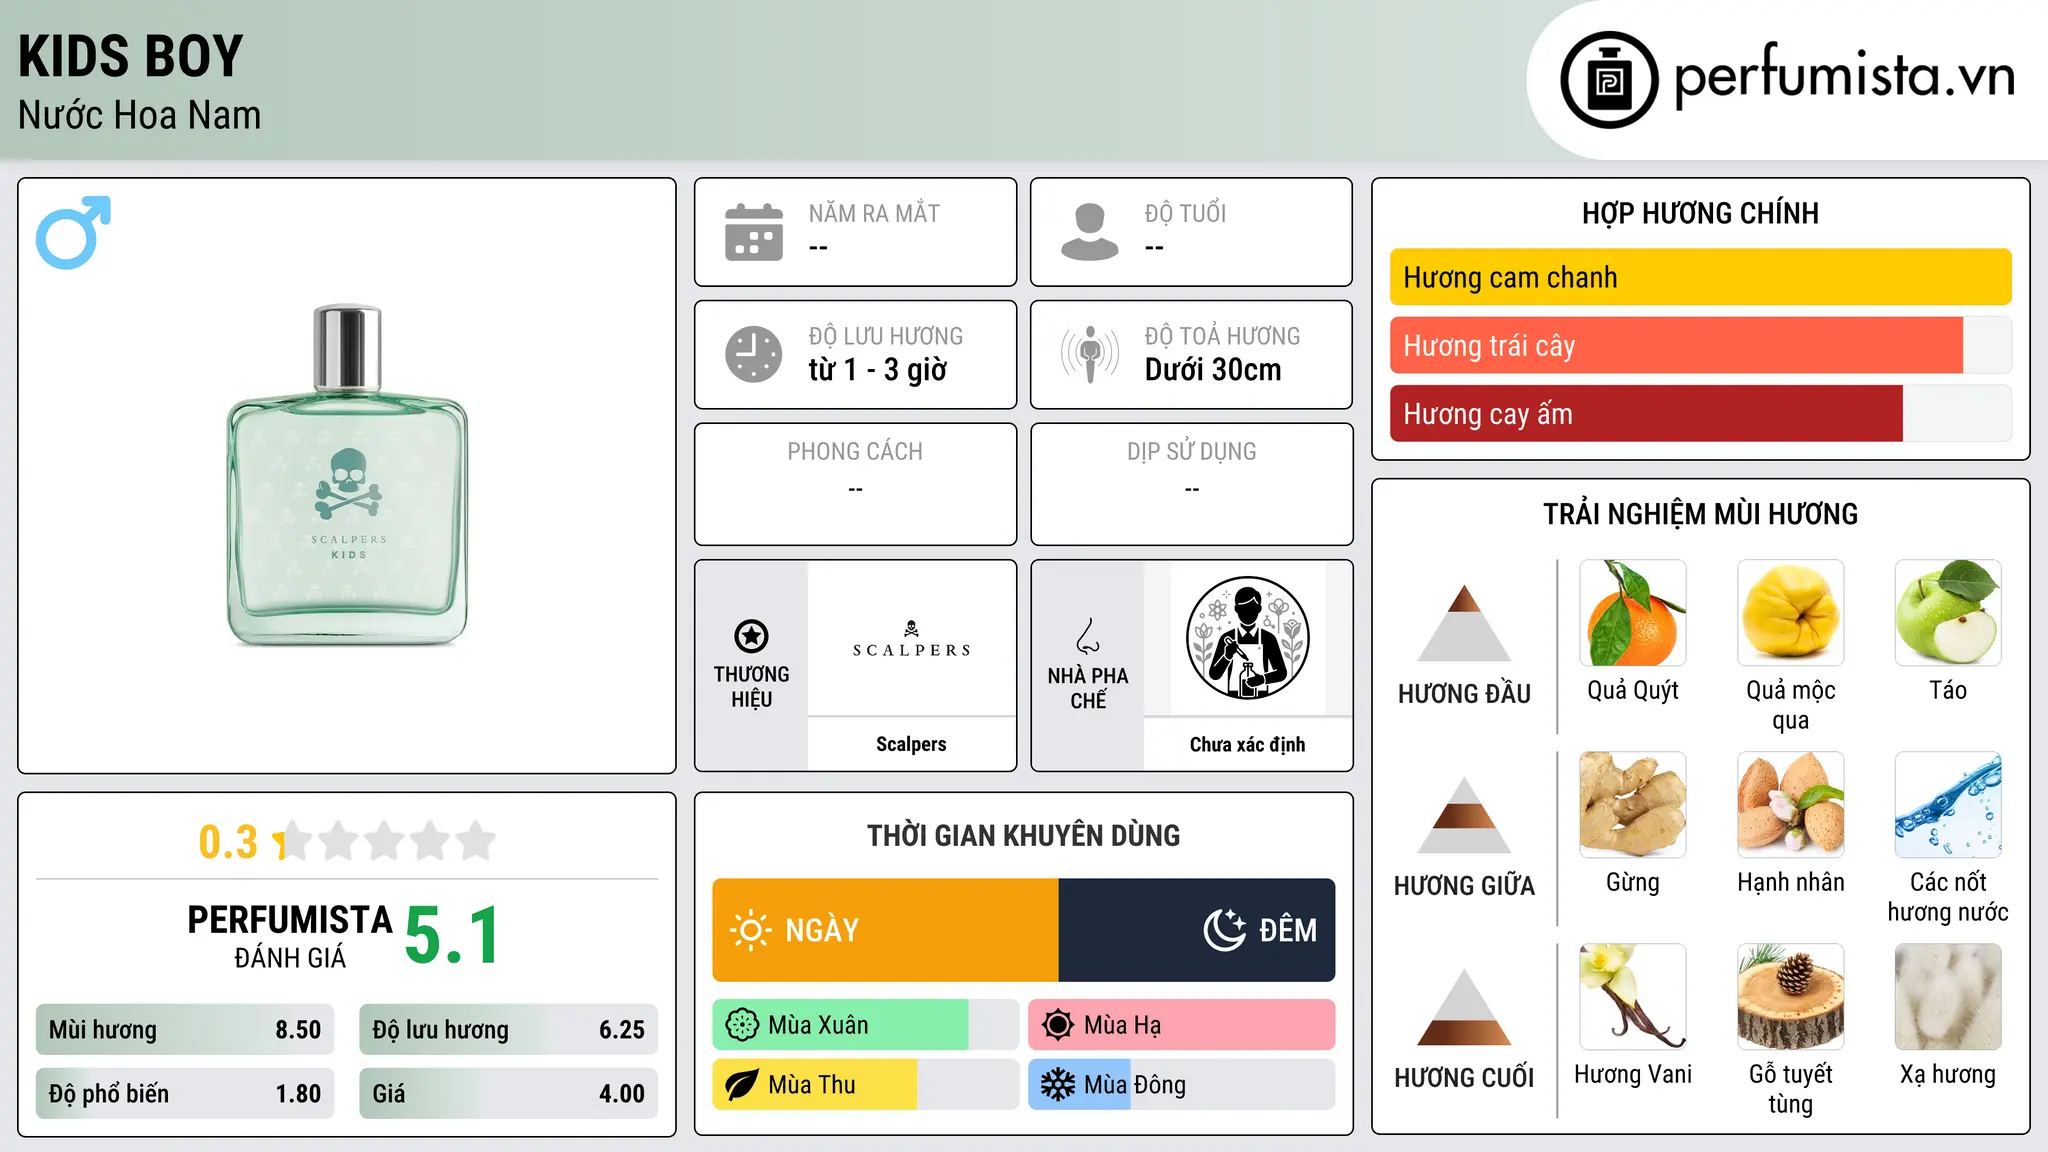Click the moon icon in the Đêm bar
Image resolution: width=2048 pixels, height=1152 pixels.
1224,930
